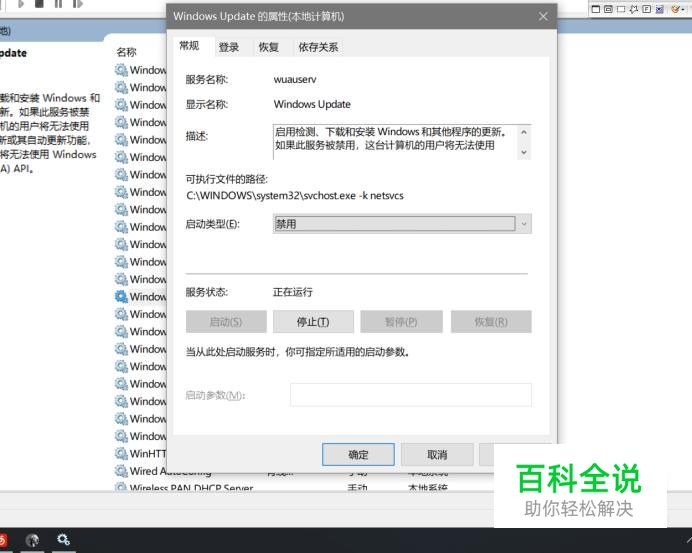
Task: Cancel the dialog with 取消 button
Action: (437, 455)
